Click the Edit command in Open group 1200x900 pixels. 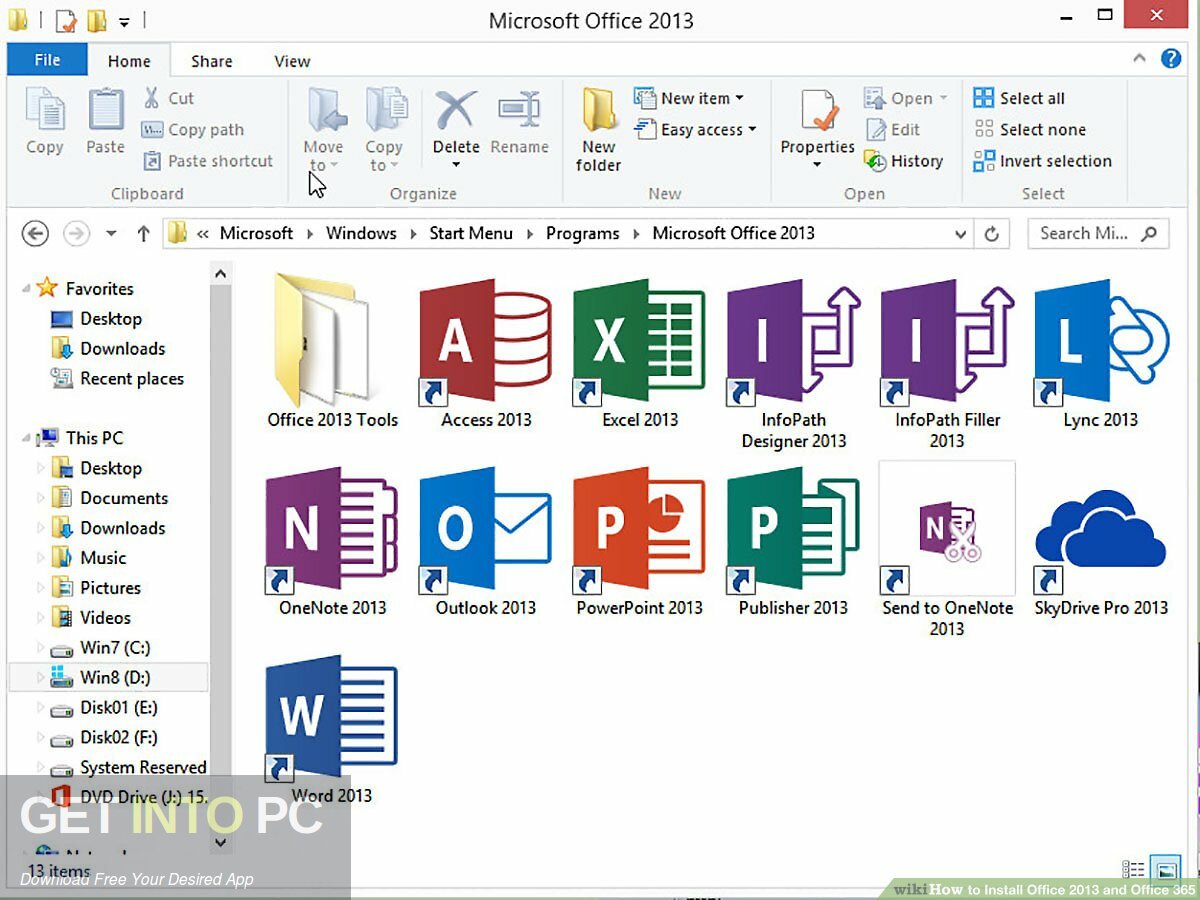click(x=893, y=129)
